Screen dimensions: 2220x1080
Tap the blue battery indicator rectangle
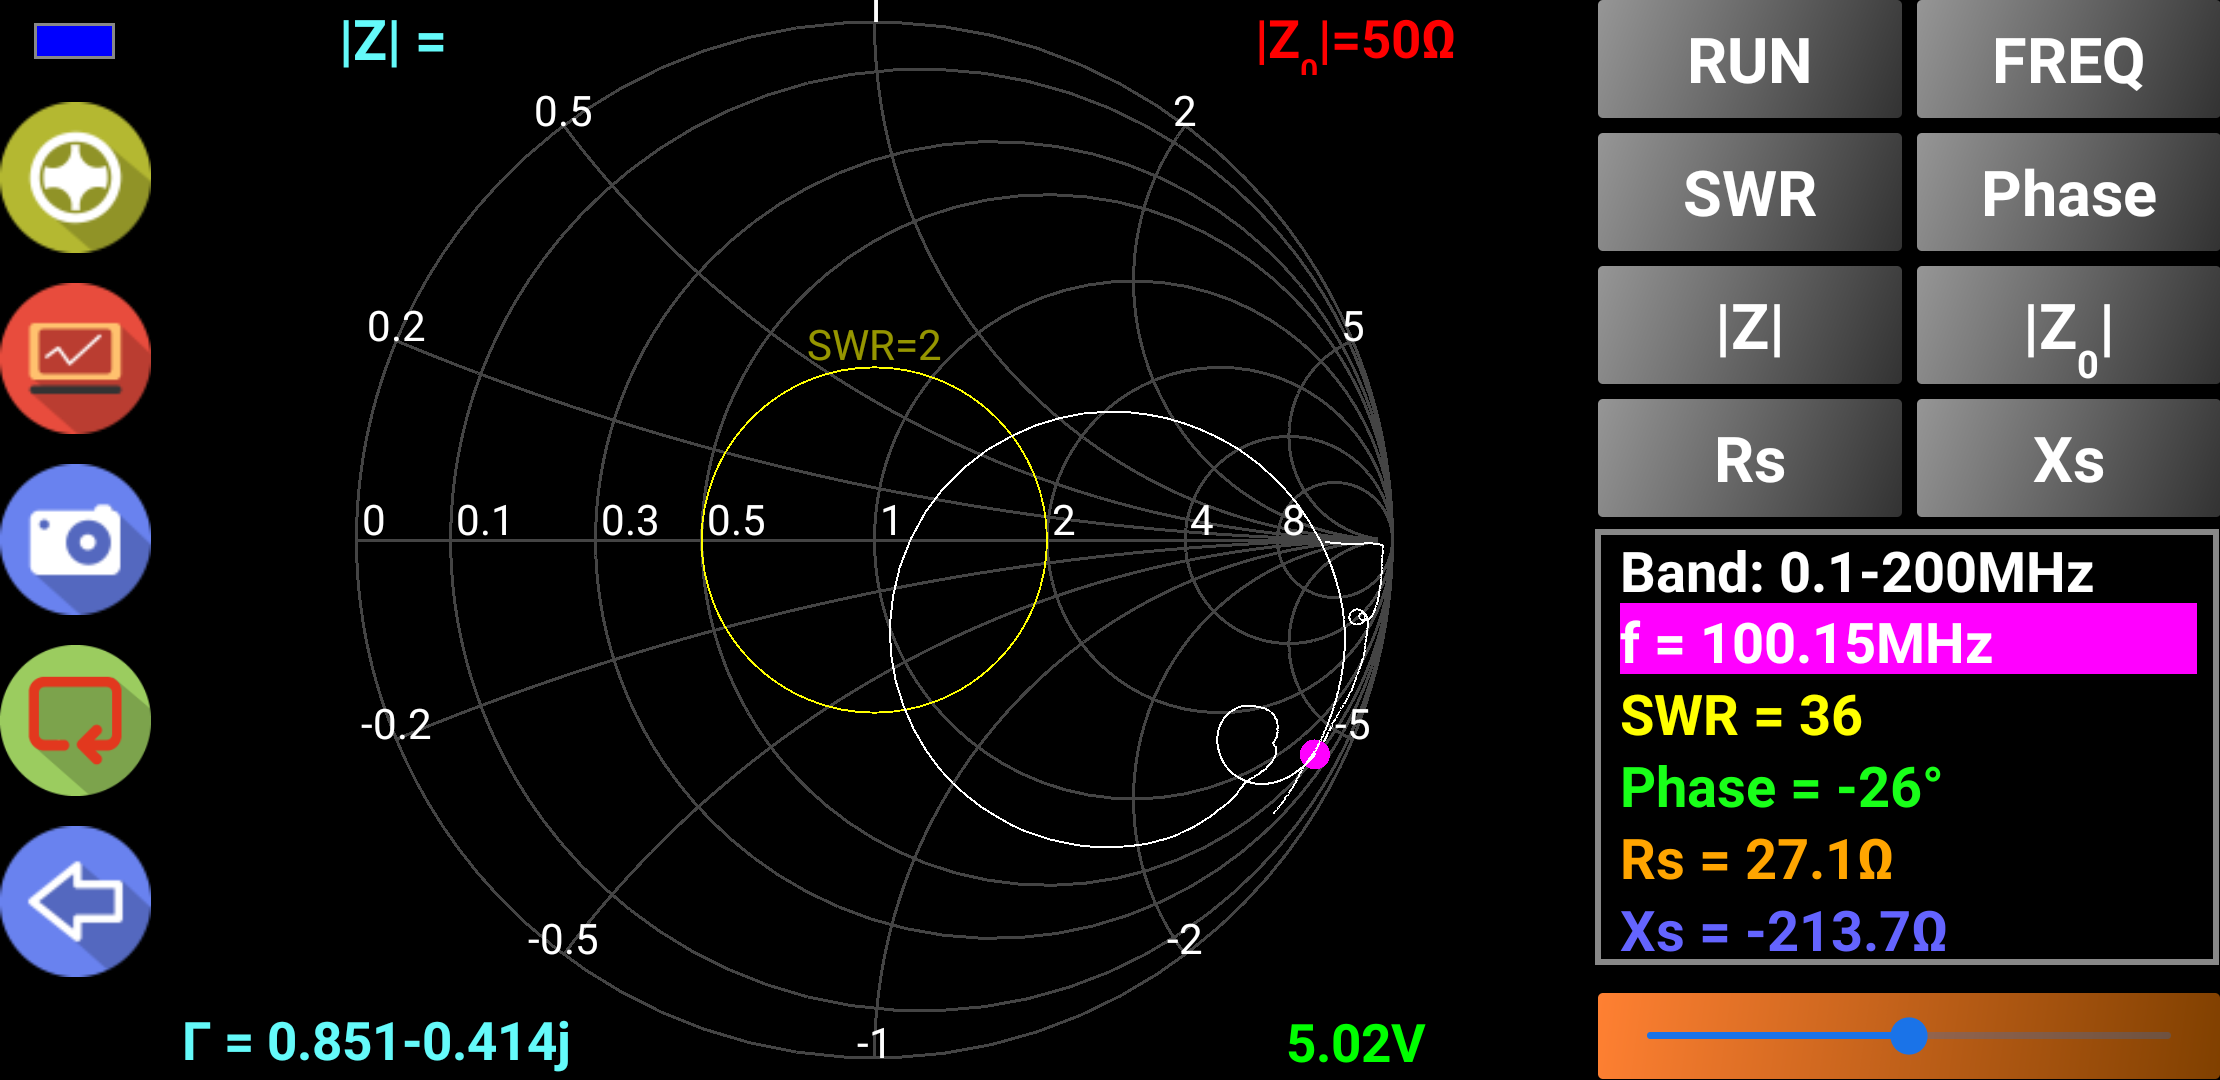point(75,41)
